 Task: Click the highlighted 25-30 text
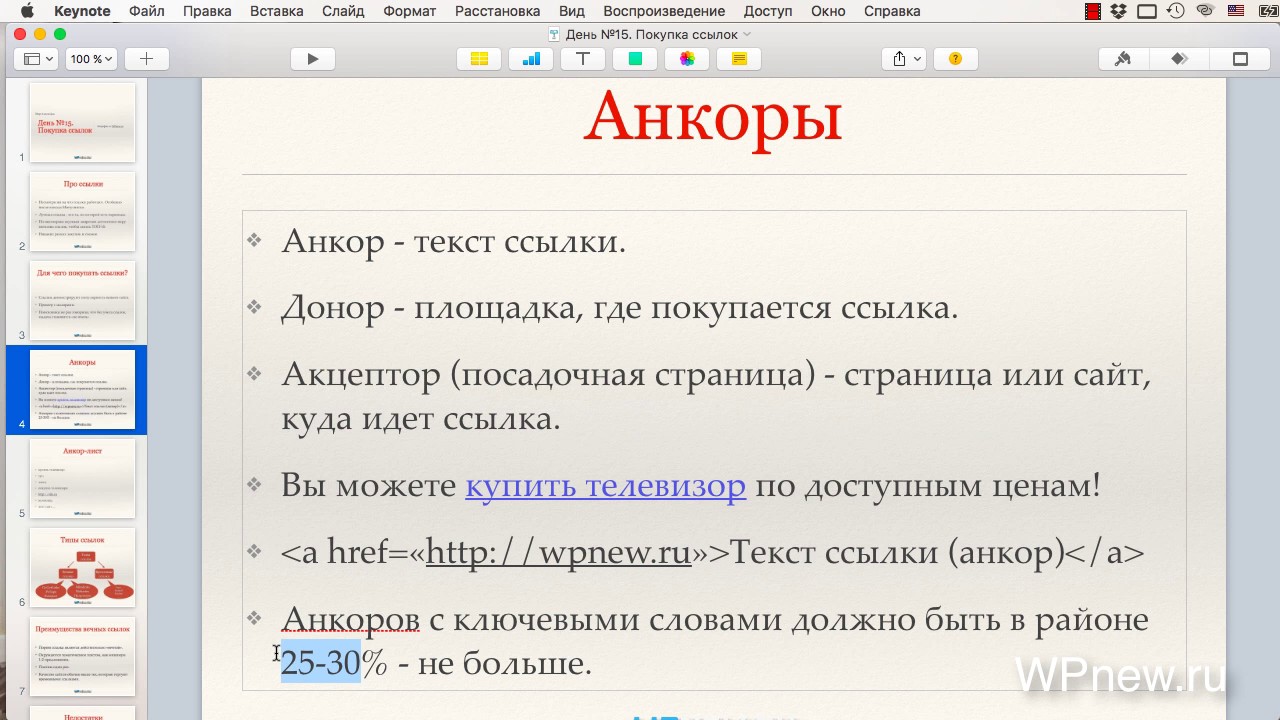pos(320,662)
